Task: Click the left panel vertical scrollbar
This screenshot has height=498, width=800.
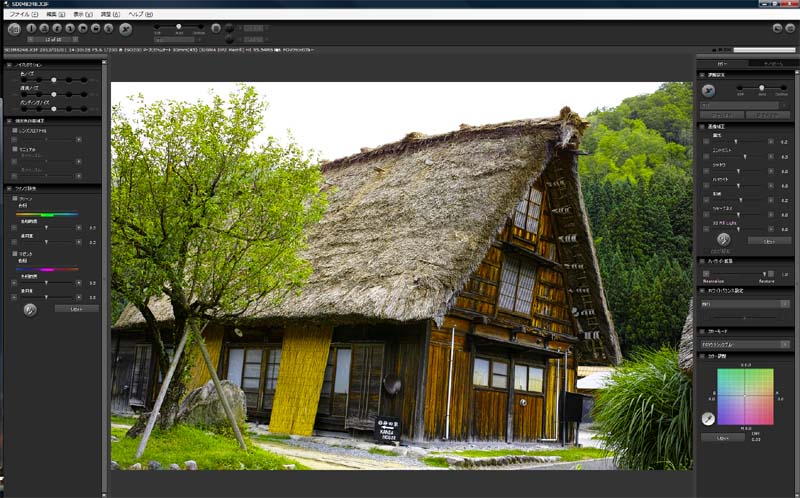Action: point(104,278)
